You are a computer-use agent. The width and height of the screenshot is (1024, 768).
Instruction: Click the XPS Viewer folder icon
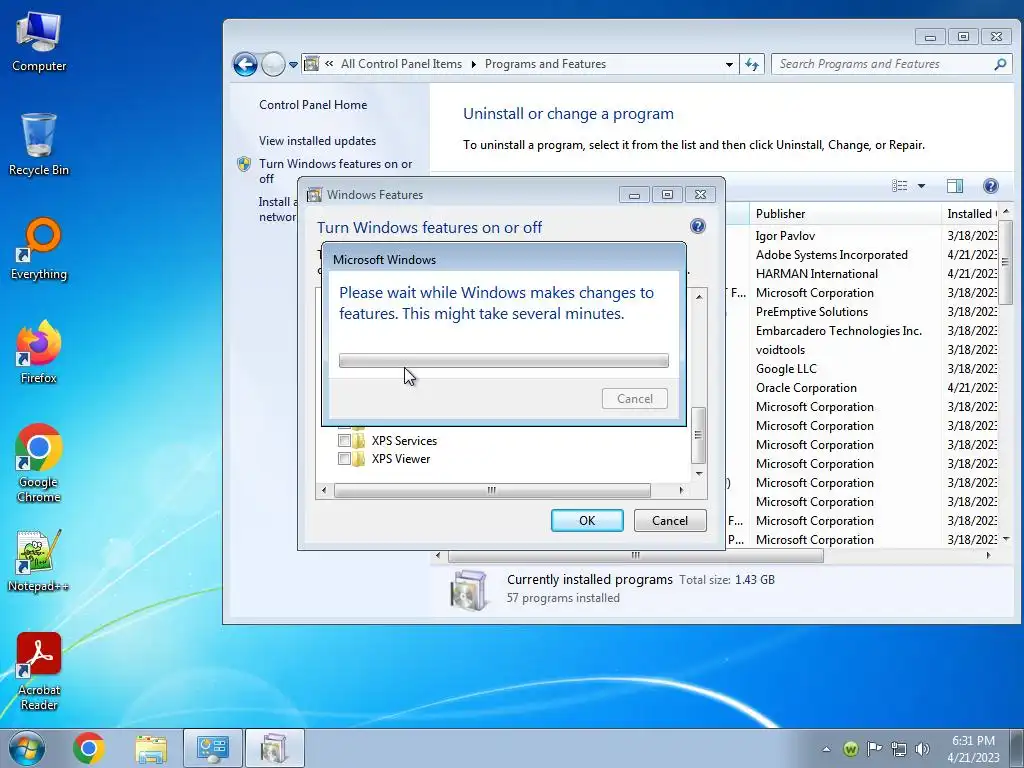[359, 459]
